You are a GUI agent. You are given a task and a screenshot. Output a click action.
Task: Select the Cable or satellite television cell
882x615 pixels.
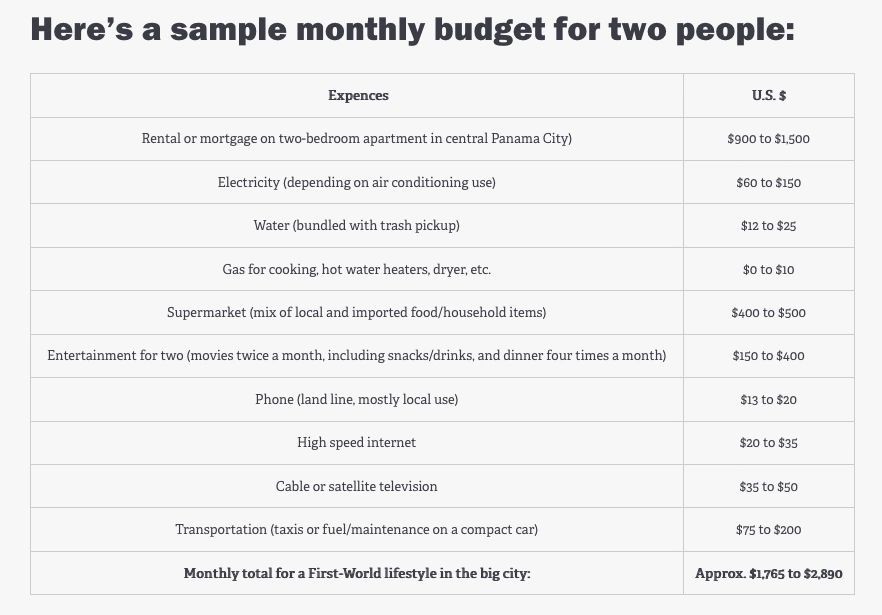[357, 487]
